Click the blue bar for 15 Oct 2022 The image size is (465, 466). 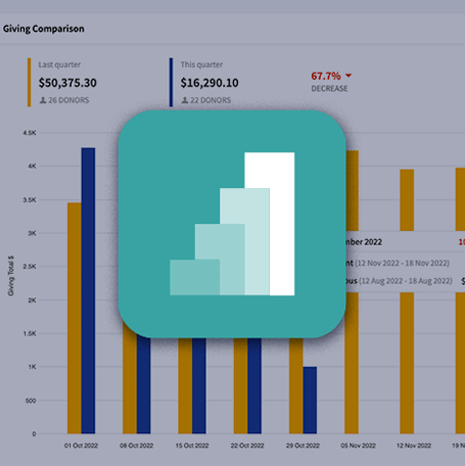point(199,386)
